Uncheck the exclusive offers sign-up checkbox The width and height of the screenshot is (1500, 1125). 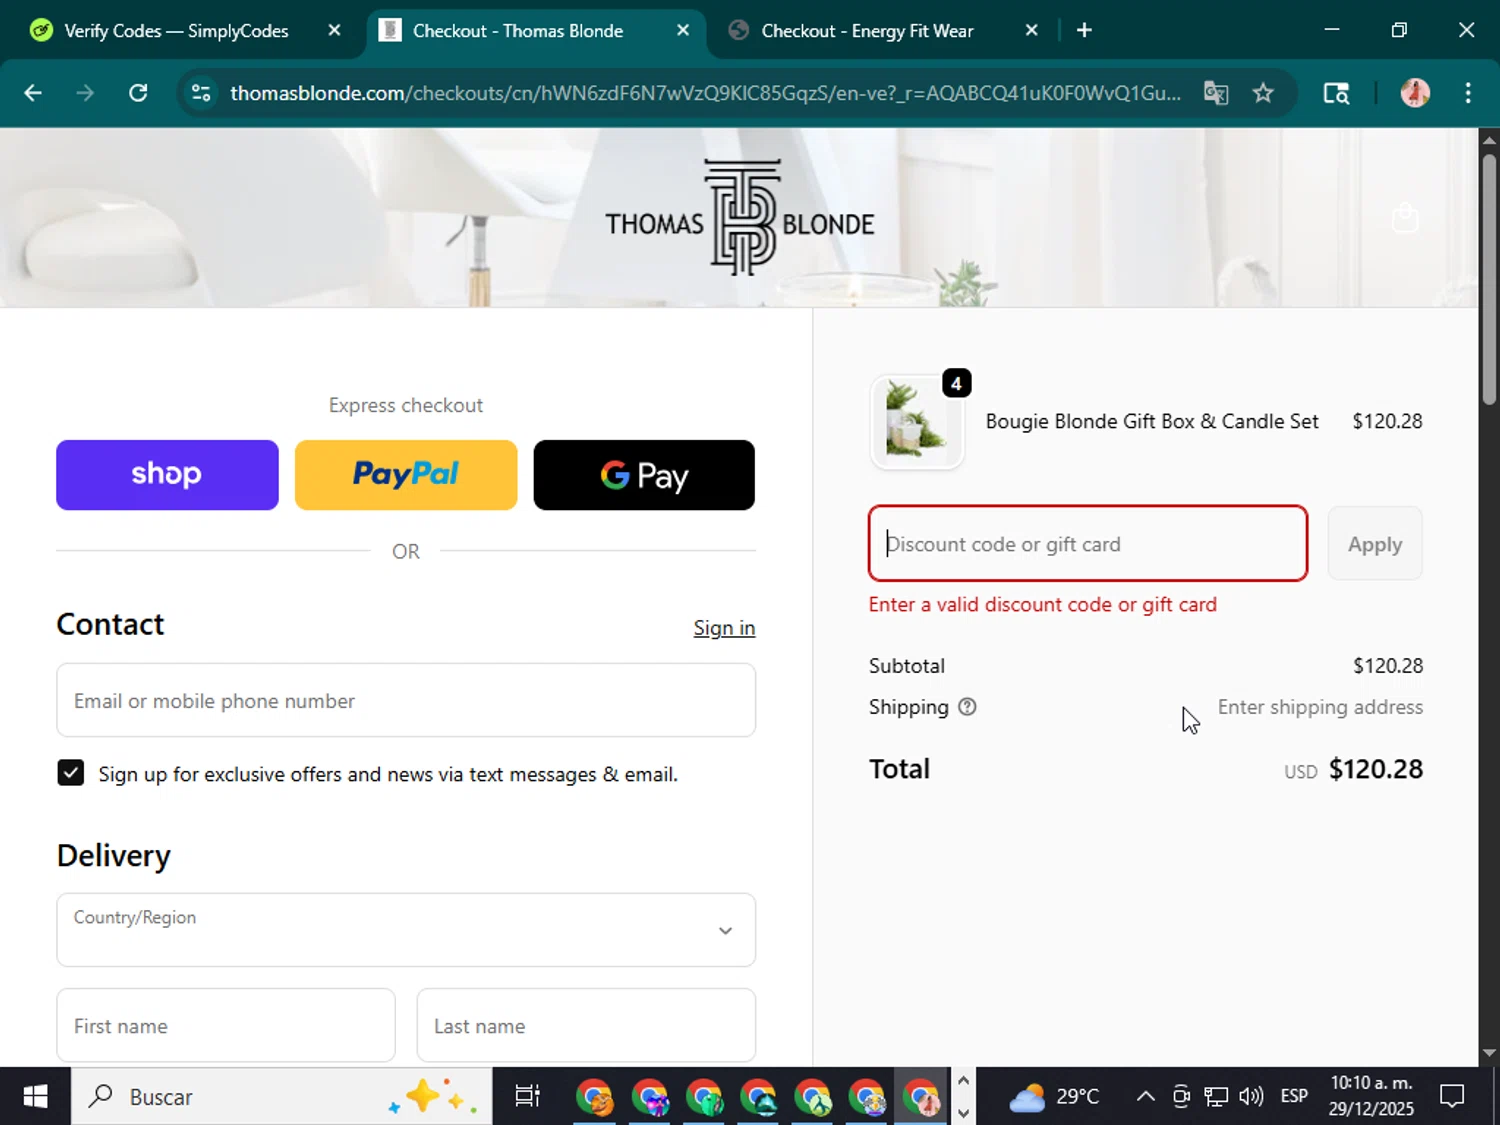point(71,773)
